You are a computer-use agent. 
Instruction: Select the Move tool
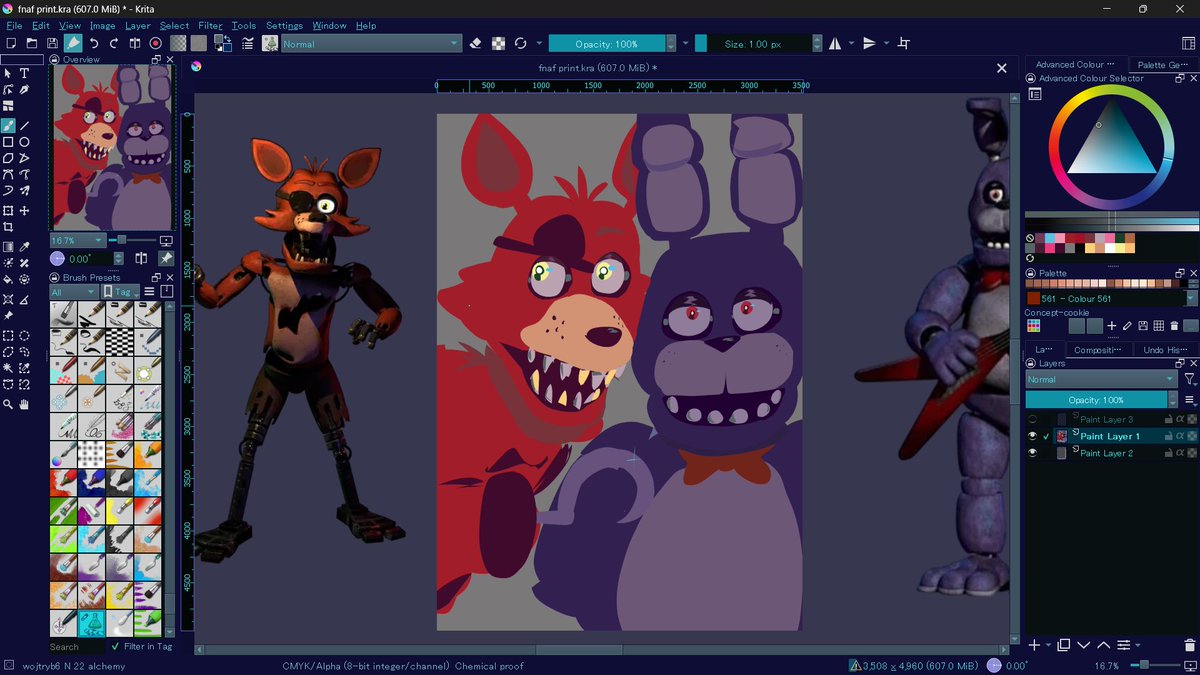point(25,211)
